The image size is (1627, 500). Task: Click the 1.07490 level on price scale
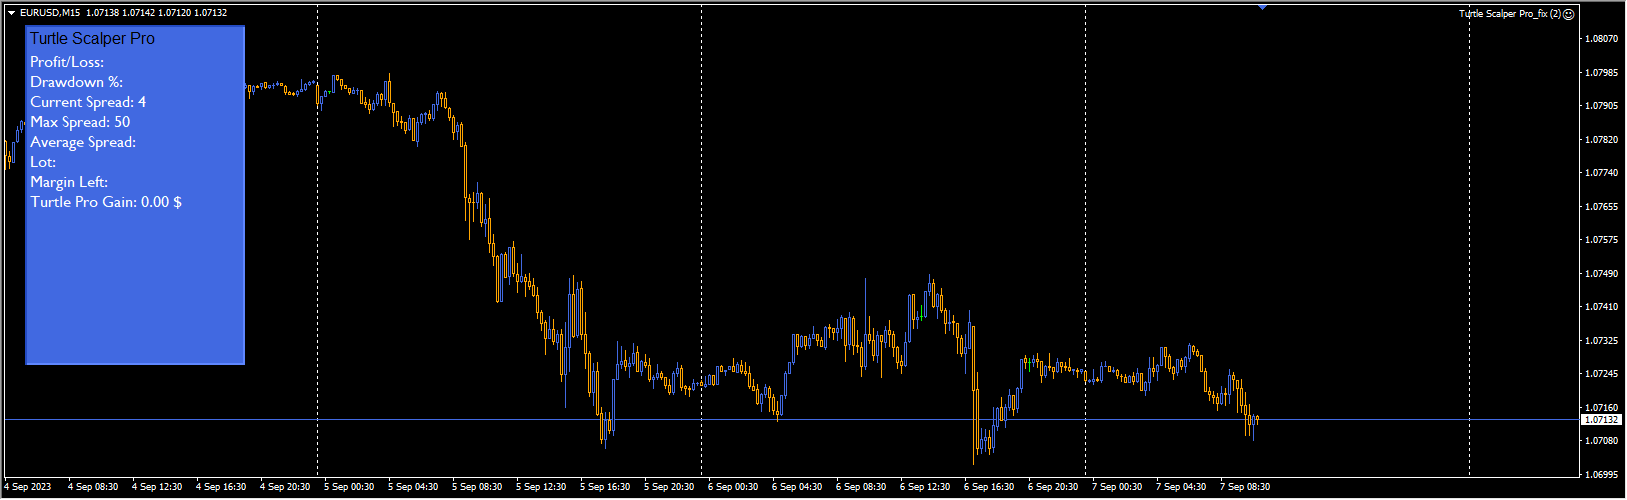point(1601,273)
